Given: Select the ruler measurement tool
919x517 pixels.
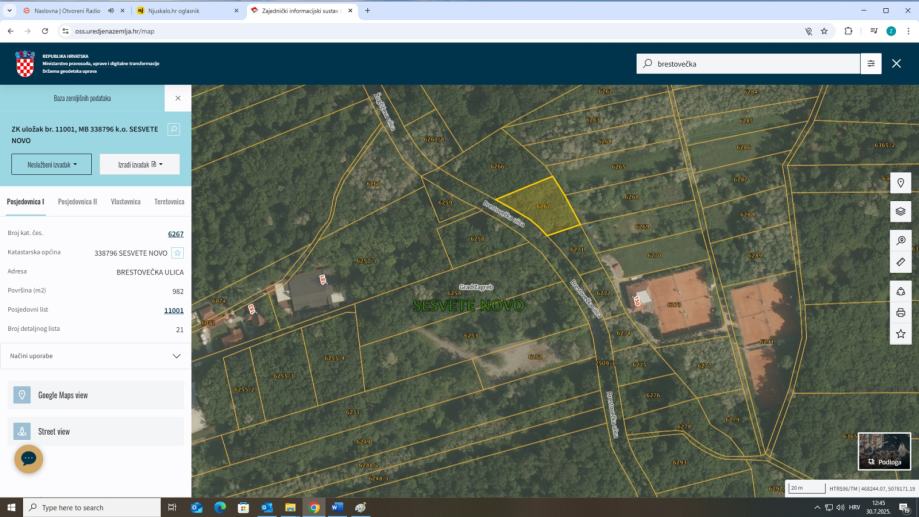Looking at the screenshot, I should click(900, 263).
